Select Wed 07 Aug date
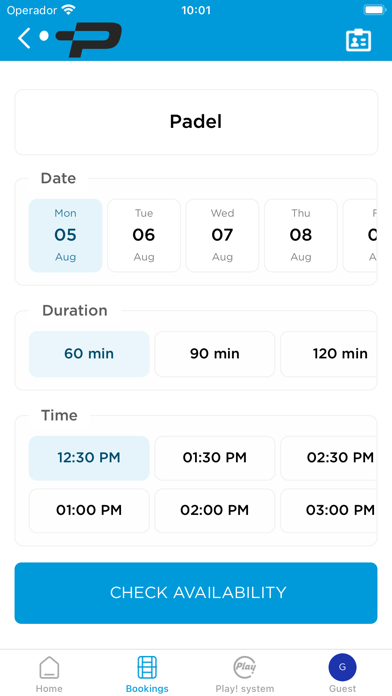The height and width of the screenshot is (696, 392). click(x=222, y=235)
